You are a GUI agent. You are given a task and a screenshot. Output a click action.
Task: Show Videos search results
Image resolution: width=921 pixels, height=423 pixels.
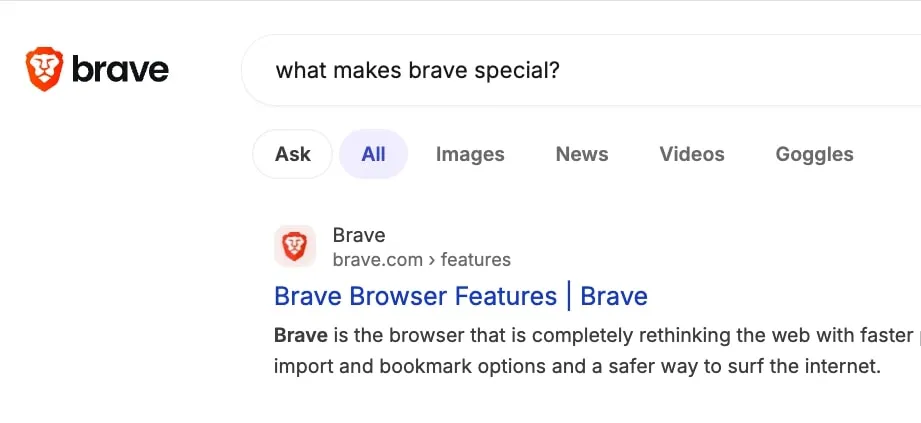(x=692, y=154)
